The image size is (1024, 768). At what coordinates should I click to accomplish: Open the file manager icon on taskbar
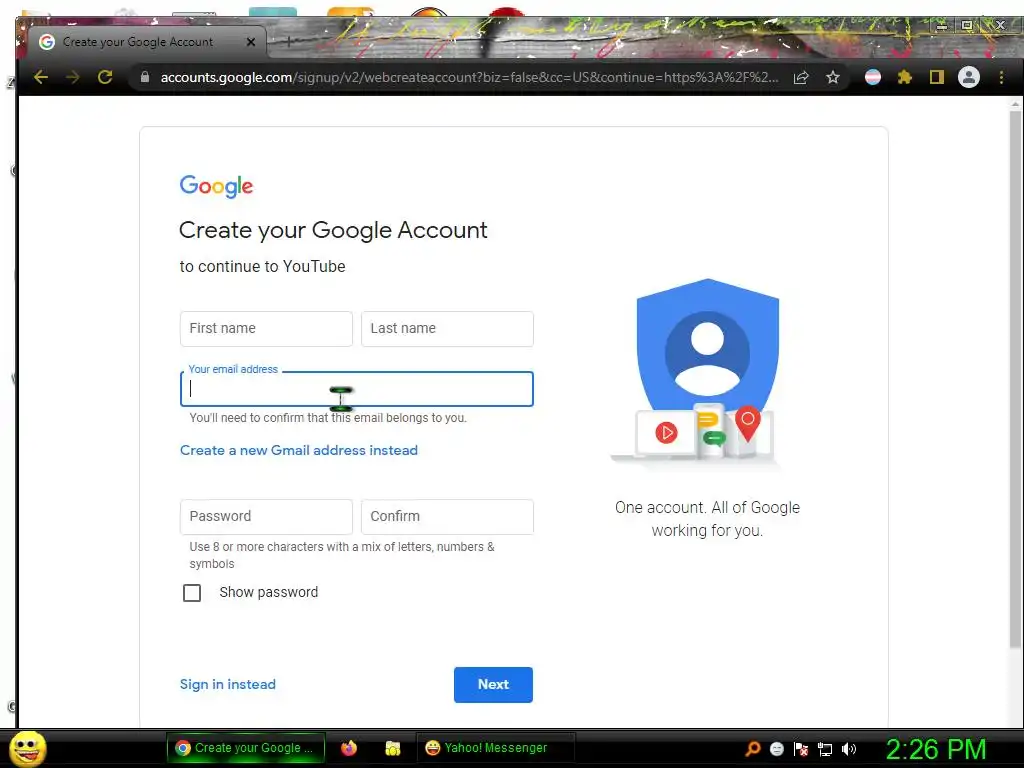pyautogui.click(x=392, y=748)
